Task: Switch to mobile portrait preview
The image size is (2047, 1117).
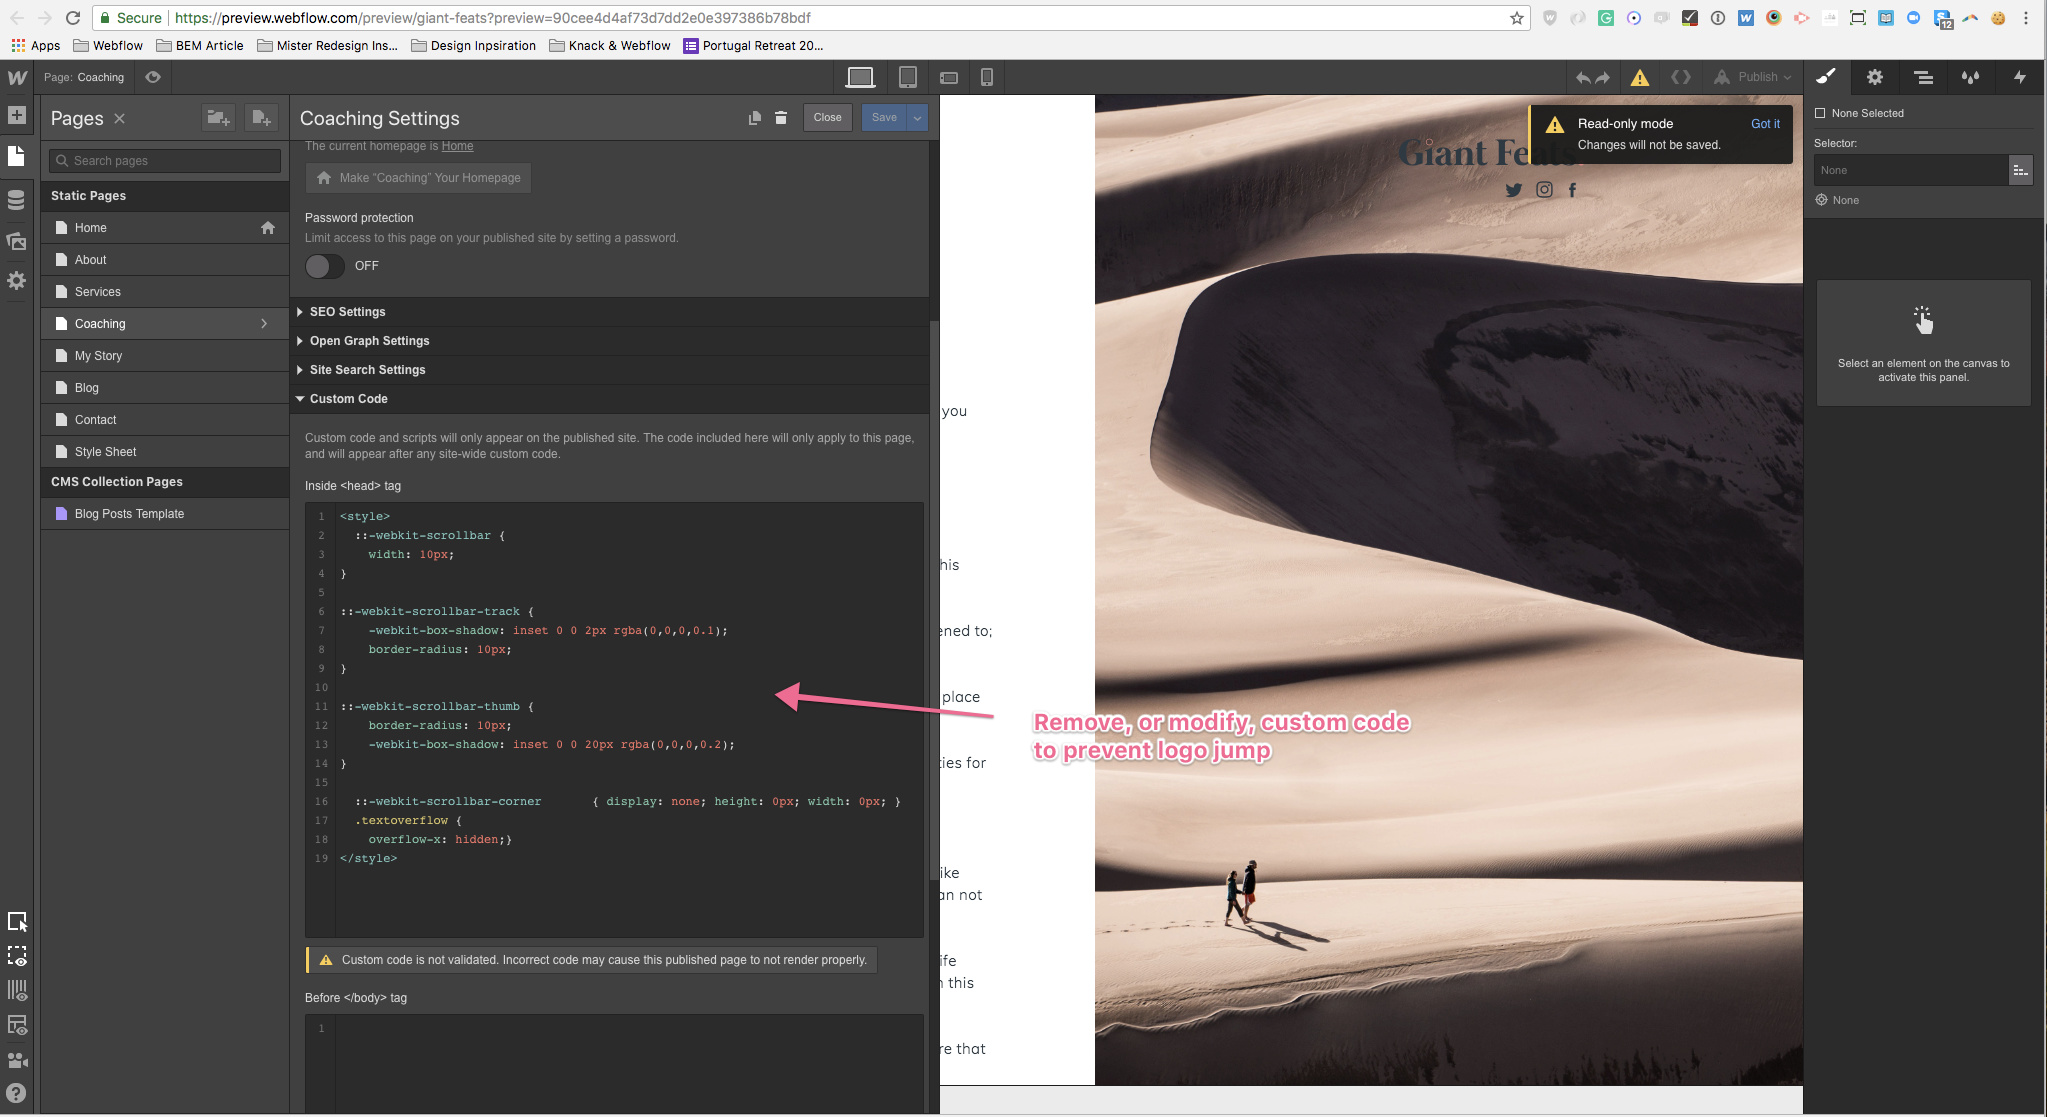Action: 986,77
